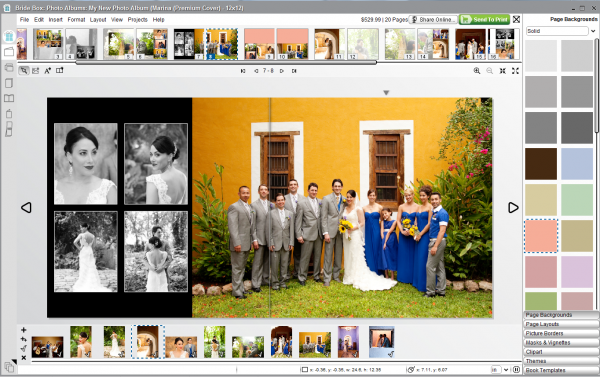The height and width of the screenshot is (377, 600).
Task: Go to previous spread with left arrow
Action: [26, 207]
